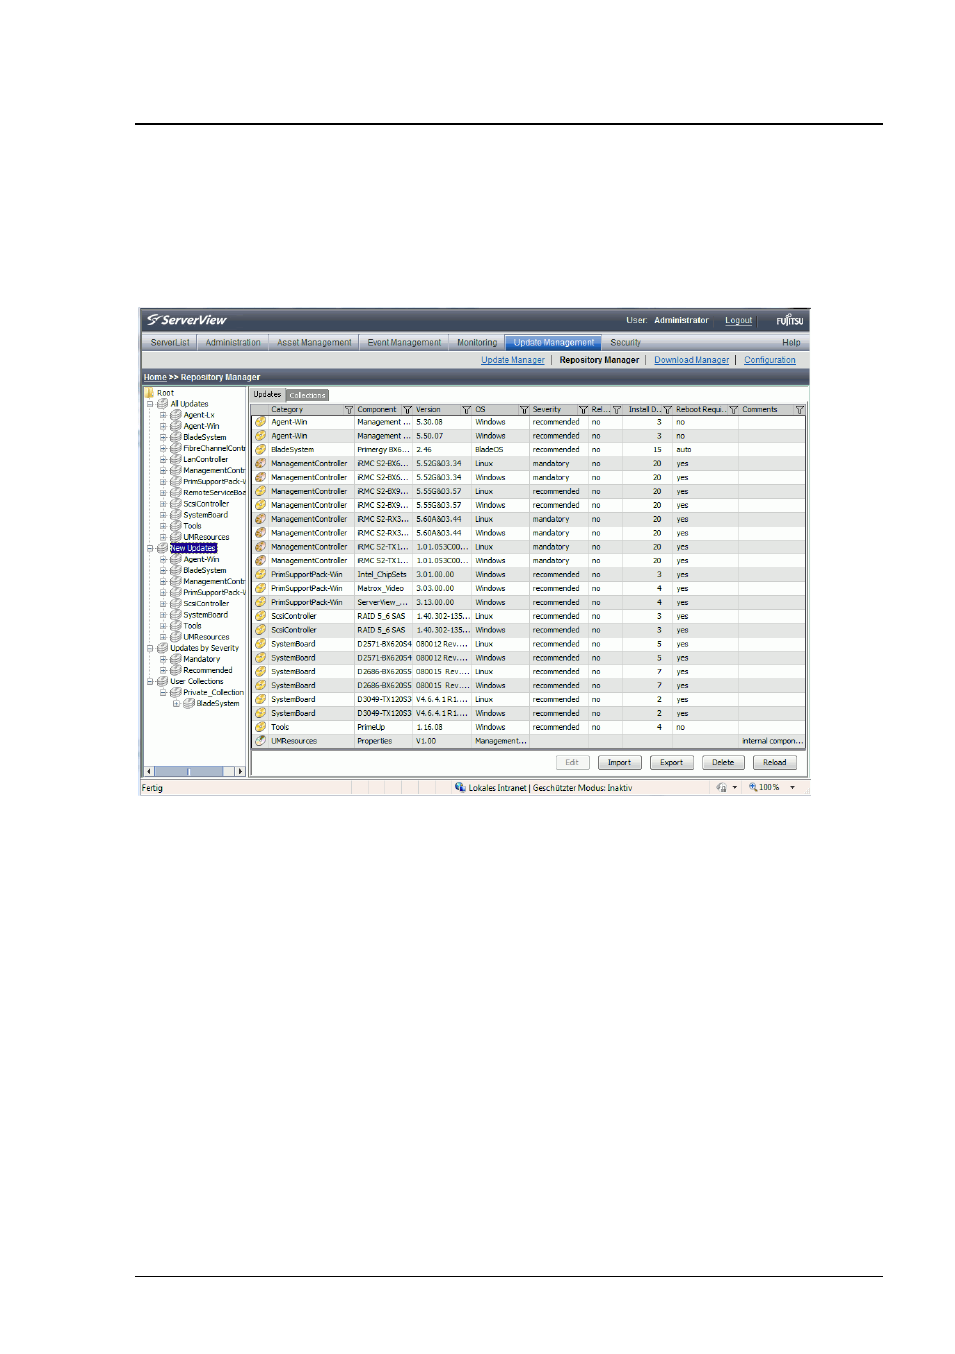Open the Update Manager link
Screen dimensions: 955x1354
pos(513,360)
